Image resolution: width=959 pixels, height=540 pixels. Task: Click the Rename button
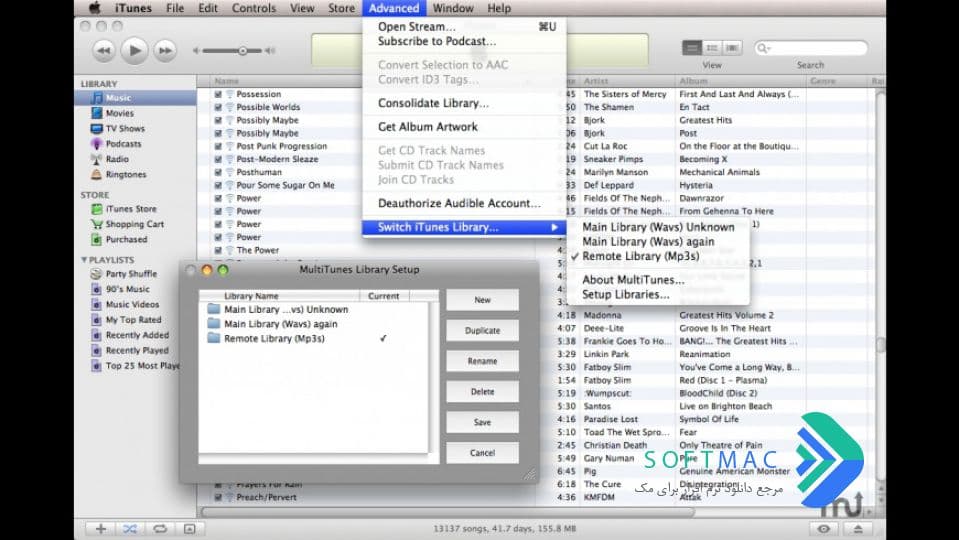483,361
